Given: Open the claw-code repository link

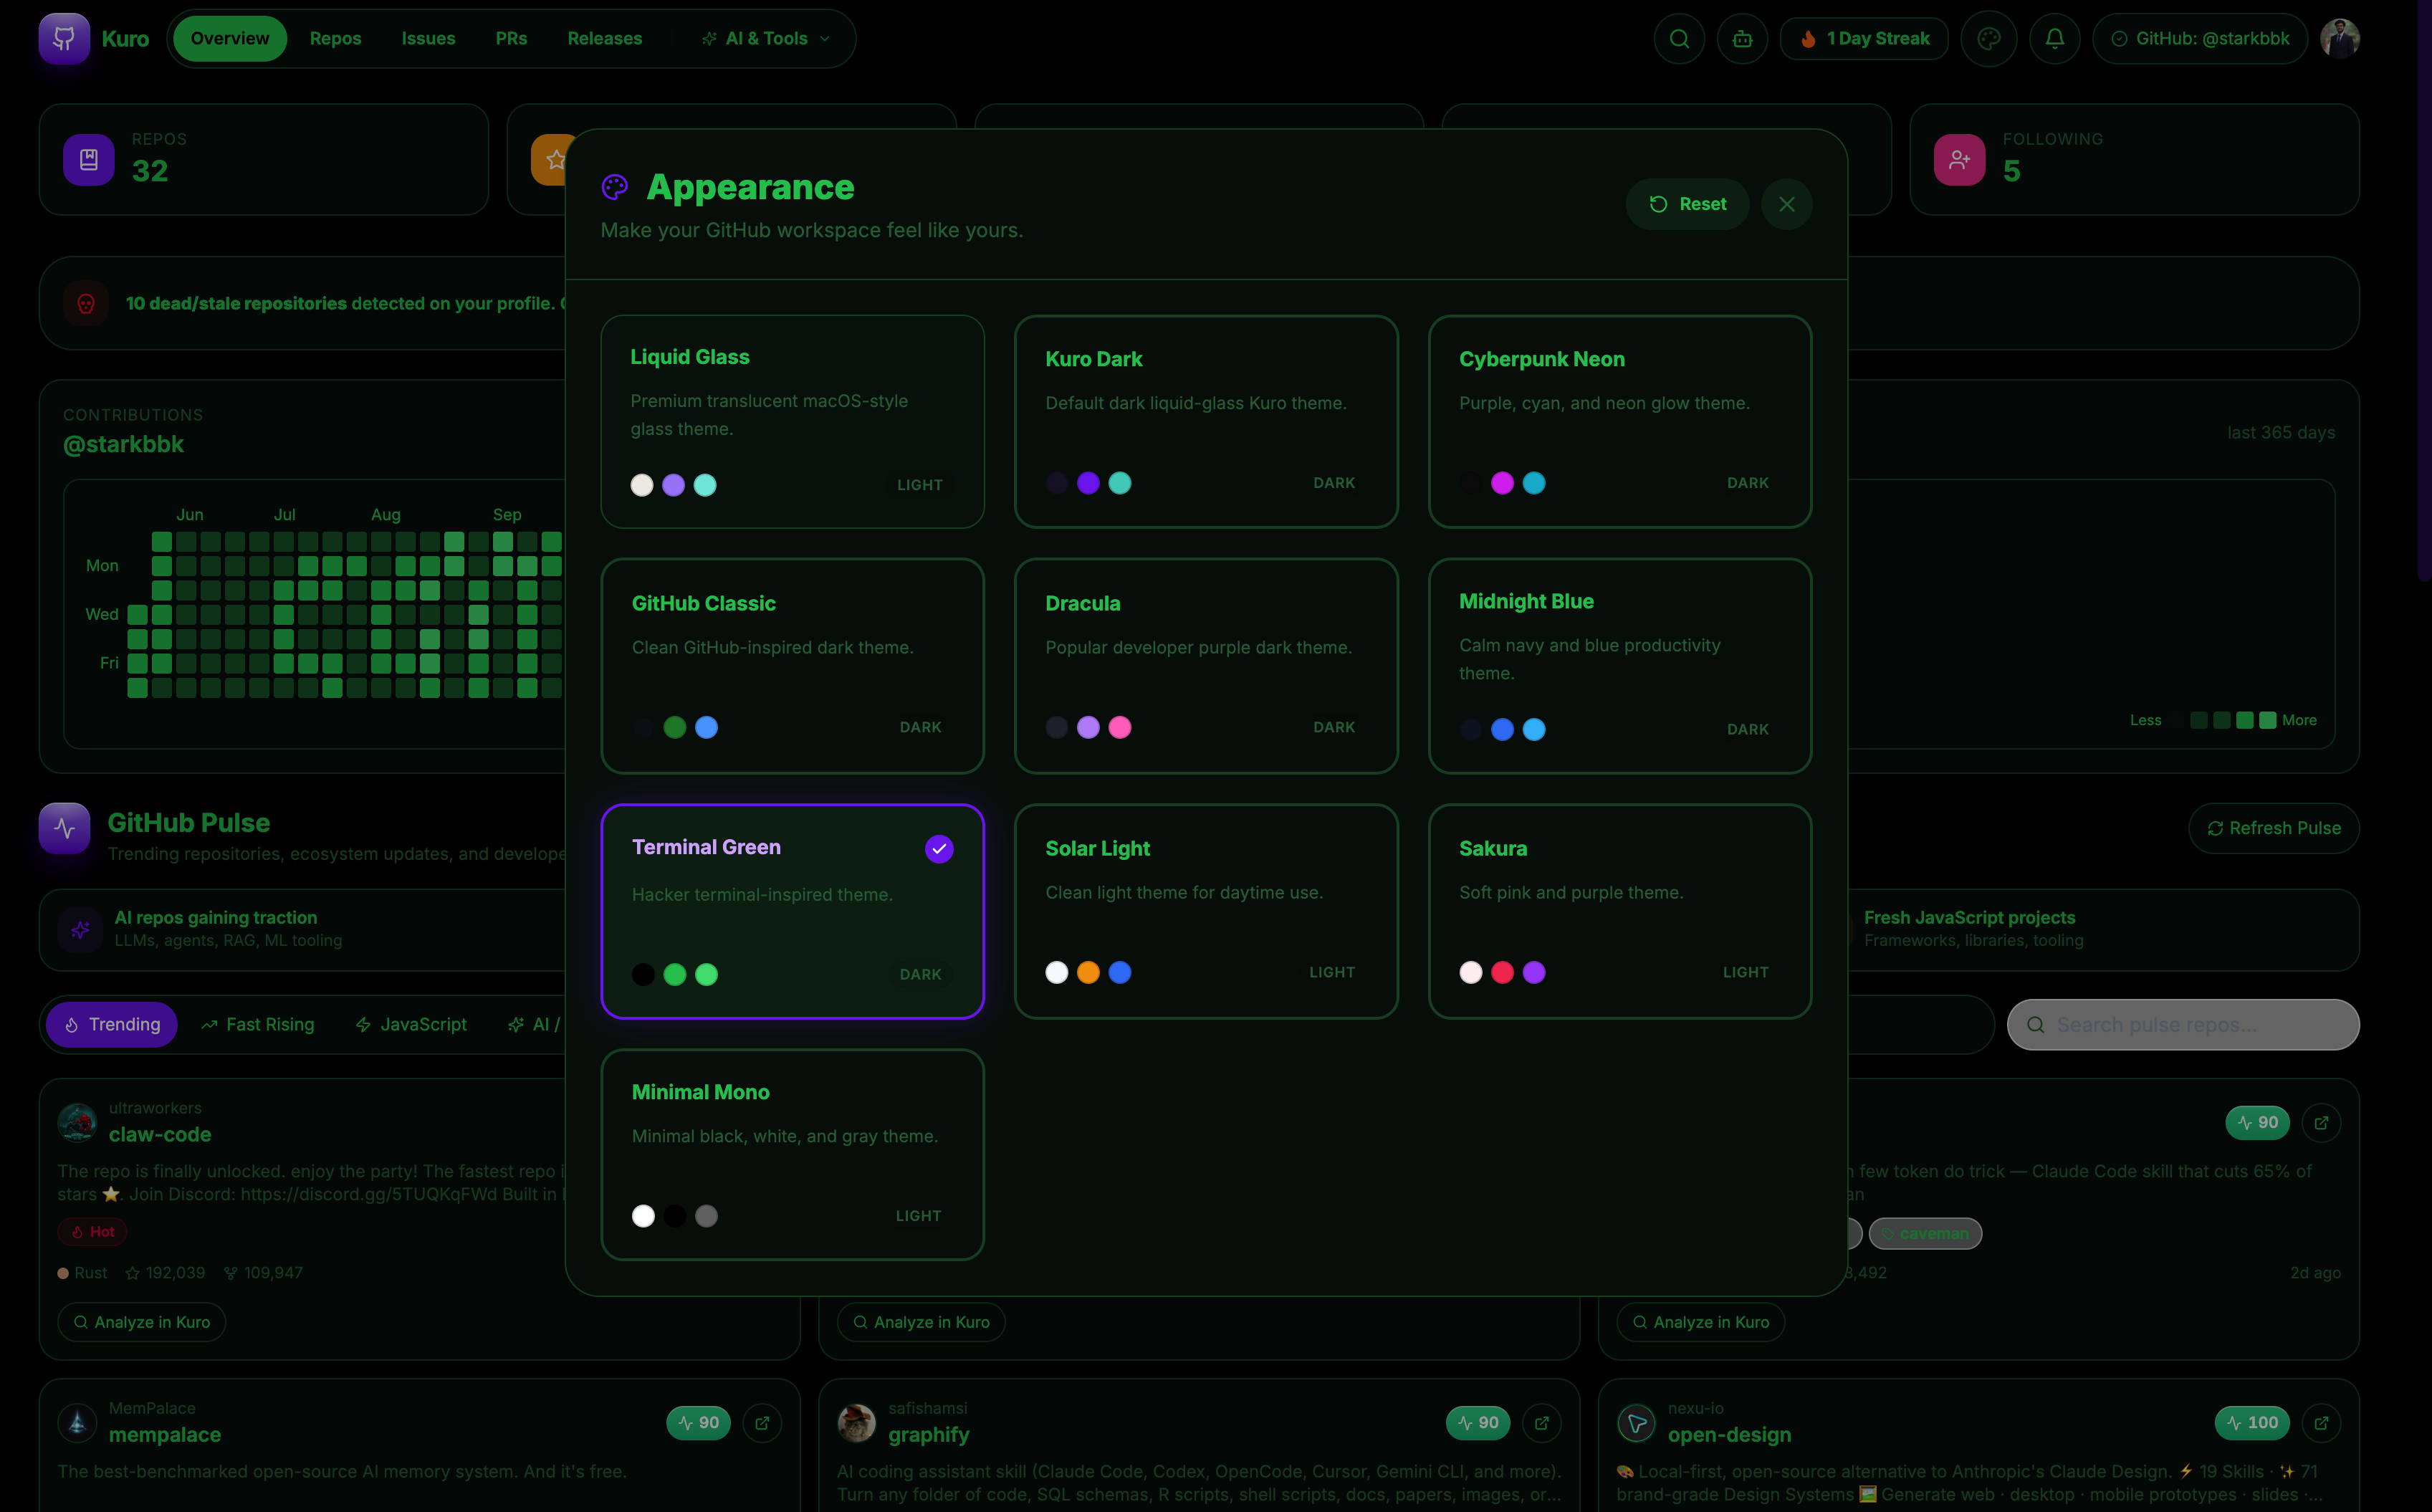Looking at the screenshot, I should (160, 1134).
